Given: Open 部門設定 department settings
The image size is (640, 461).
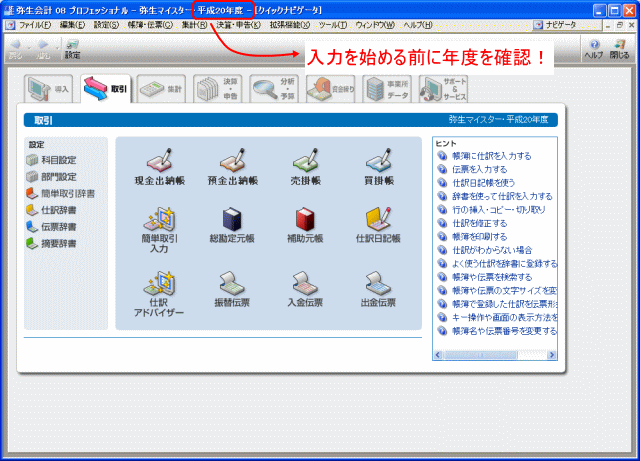Looking at the screenshot, I should 51,177.
